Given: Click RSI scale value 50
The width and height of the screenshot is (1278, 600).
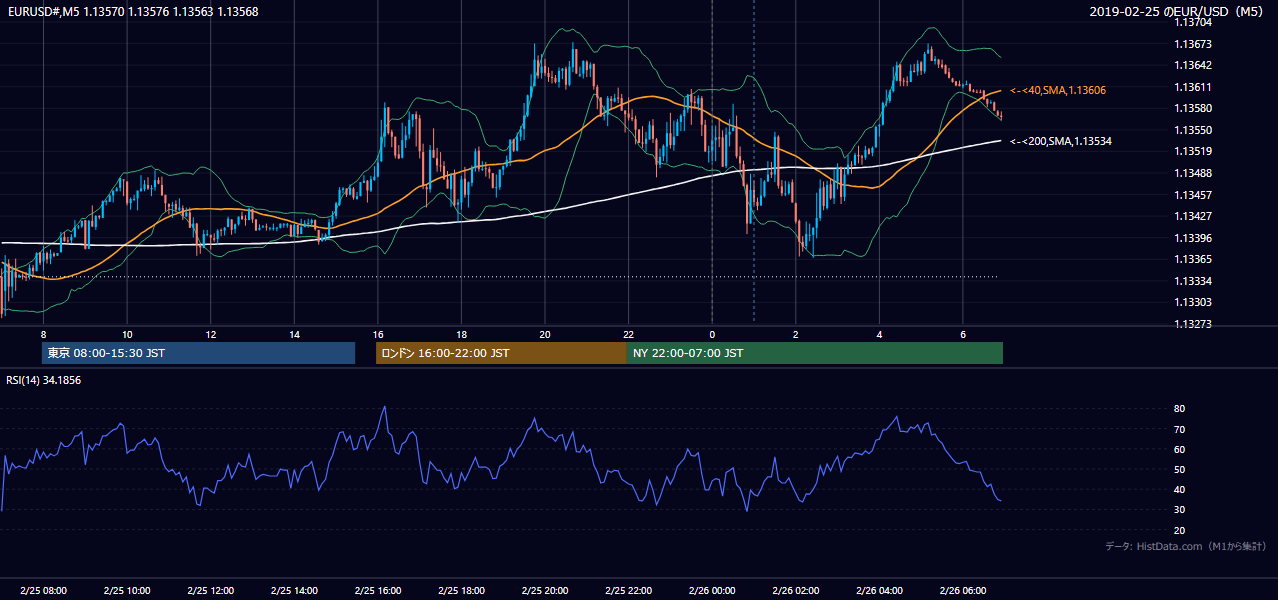Looking at the screenshot, I should tap(1180, 469).
